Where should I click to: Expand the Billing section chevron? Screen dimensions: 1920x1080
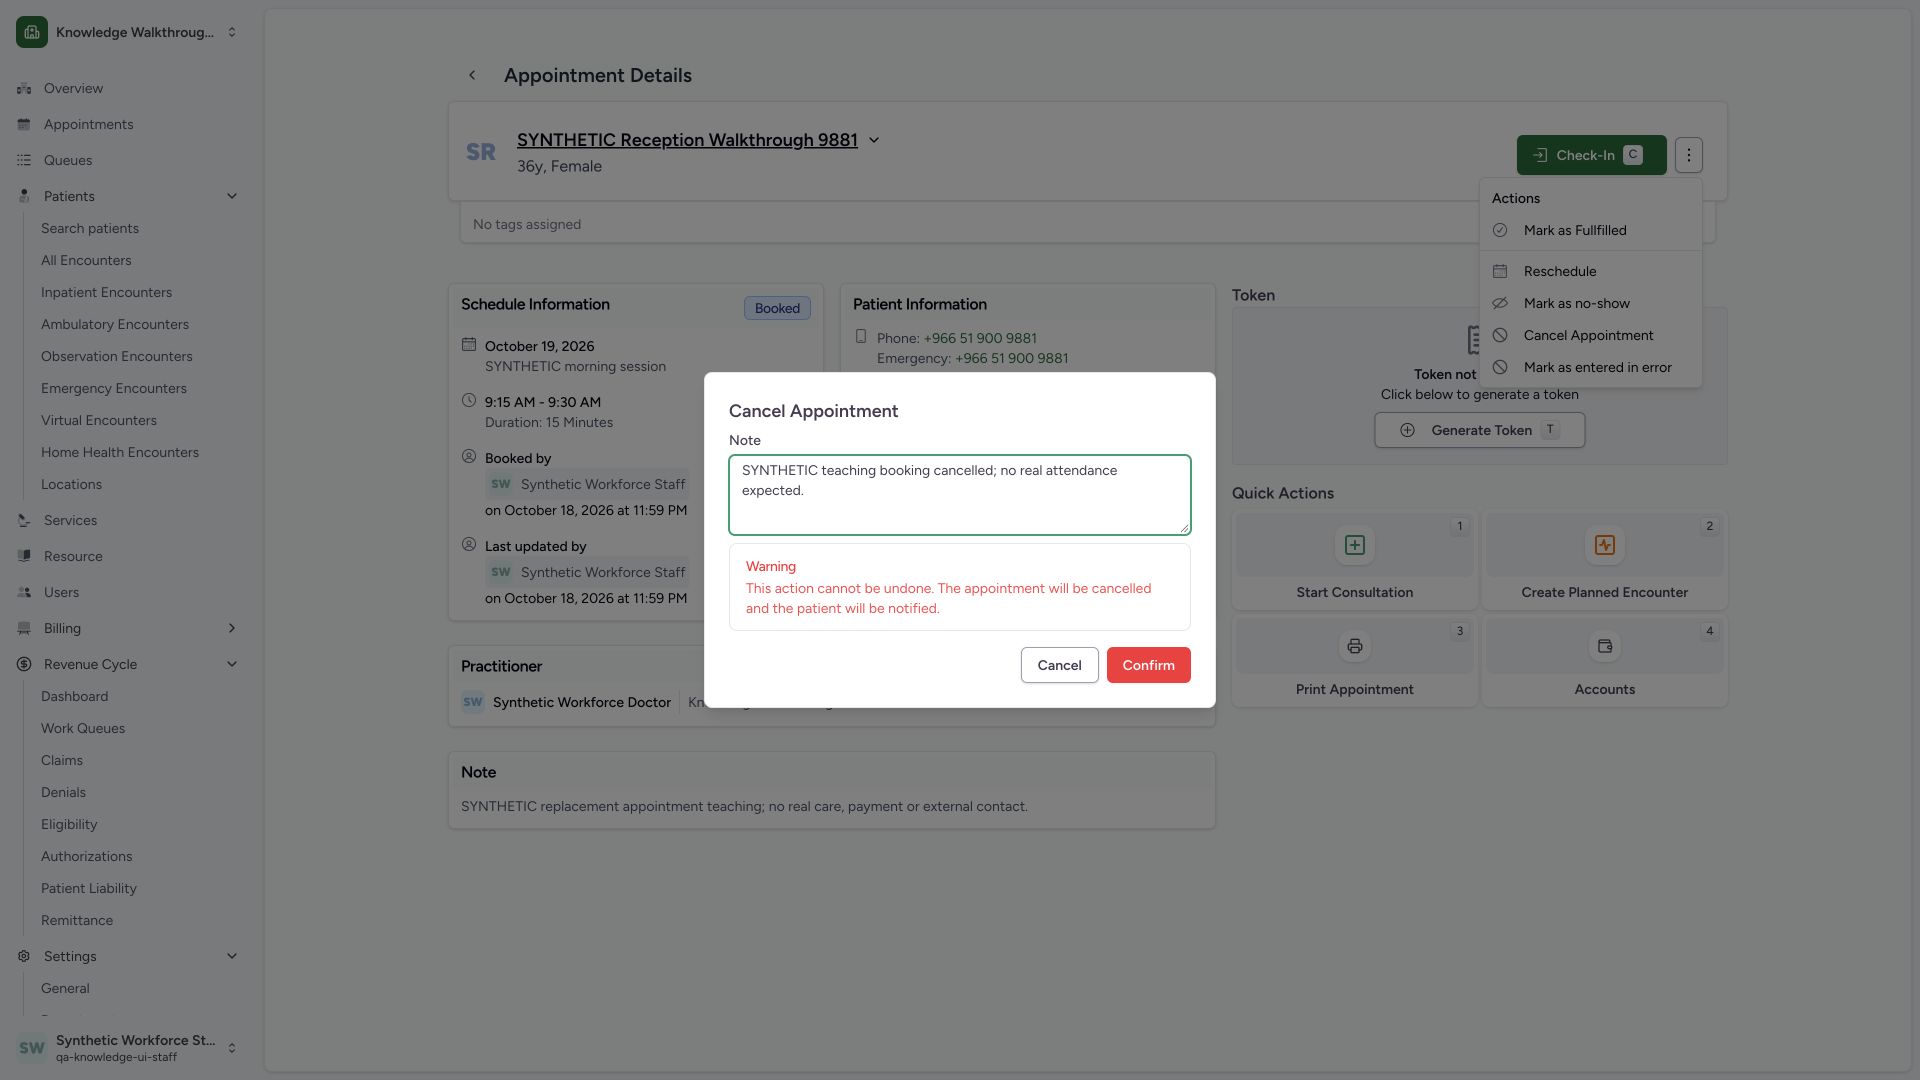(x=232, y=628)
